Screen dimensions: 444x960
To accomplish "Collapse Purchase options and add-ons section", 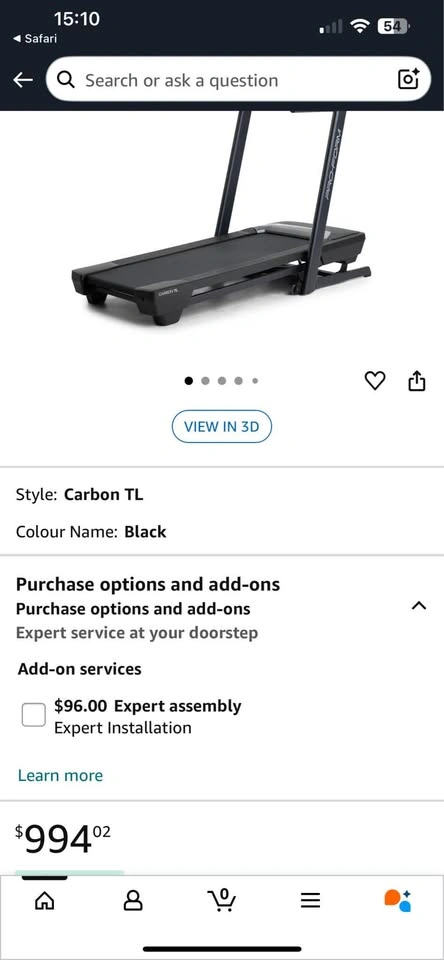I will coord(419,606).
